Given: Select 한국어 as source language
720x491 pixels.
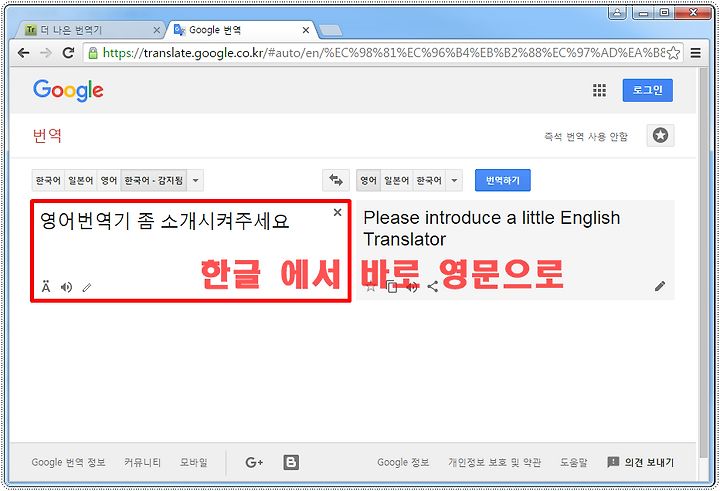Looking at the screenshot, I should 48,181.
